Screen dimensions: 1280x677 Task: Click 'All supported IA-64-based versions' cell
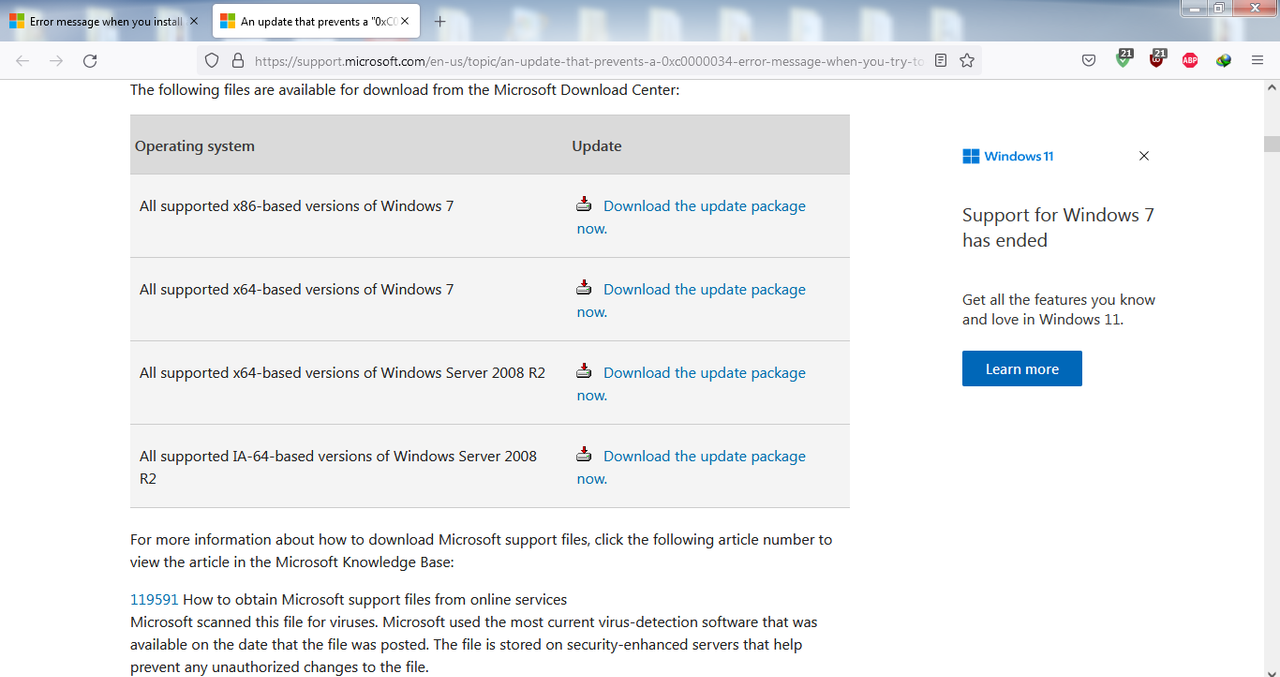338,467
